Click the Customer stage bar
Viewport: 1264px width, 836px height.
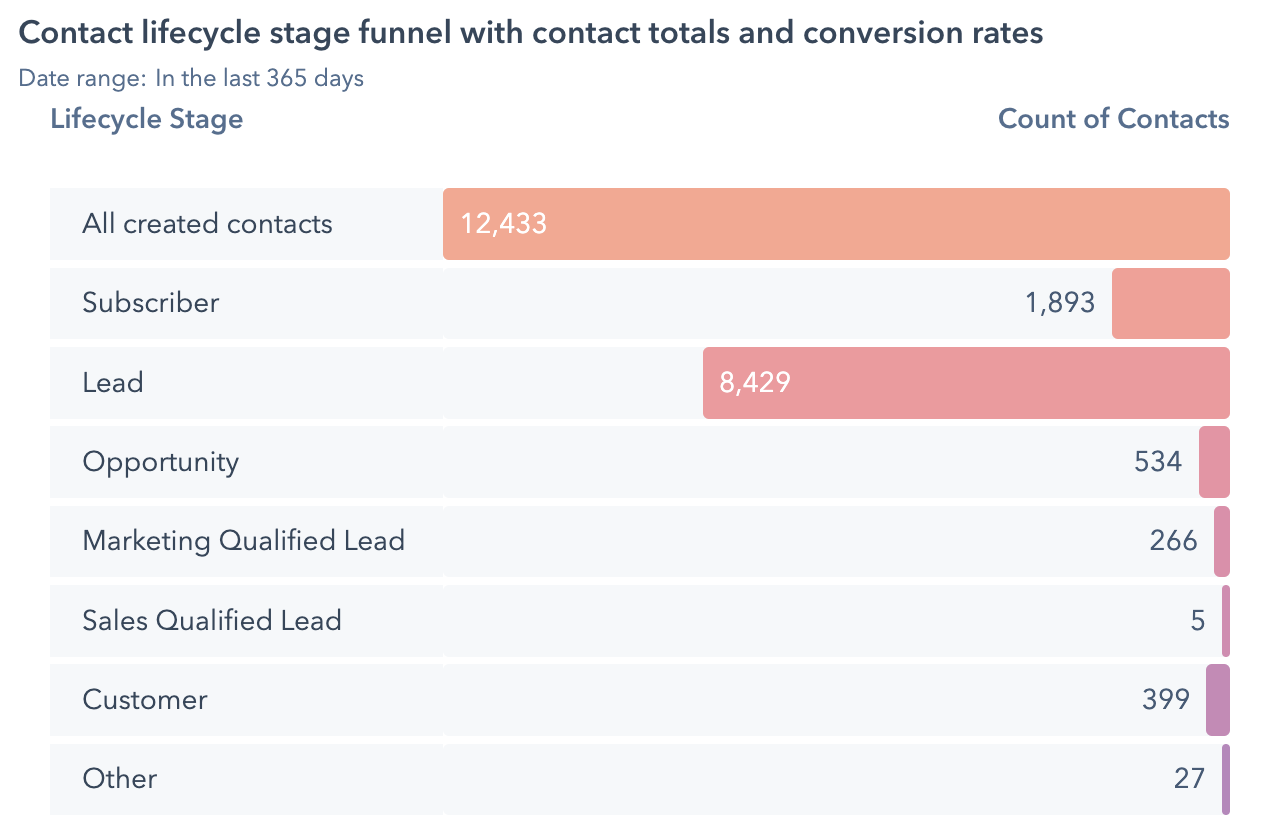pos(1218,700)
